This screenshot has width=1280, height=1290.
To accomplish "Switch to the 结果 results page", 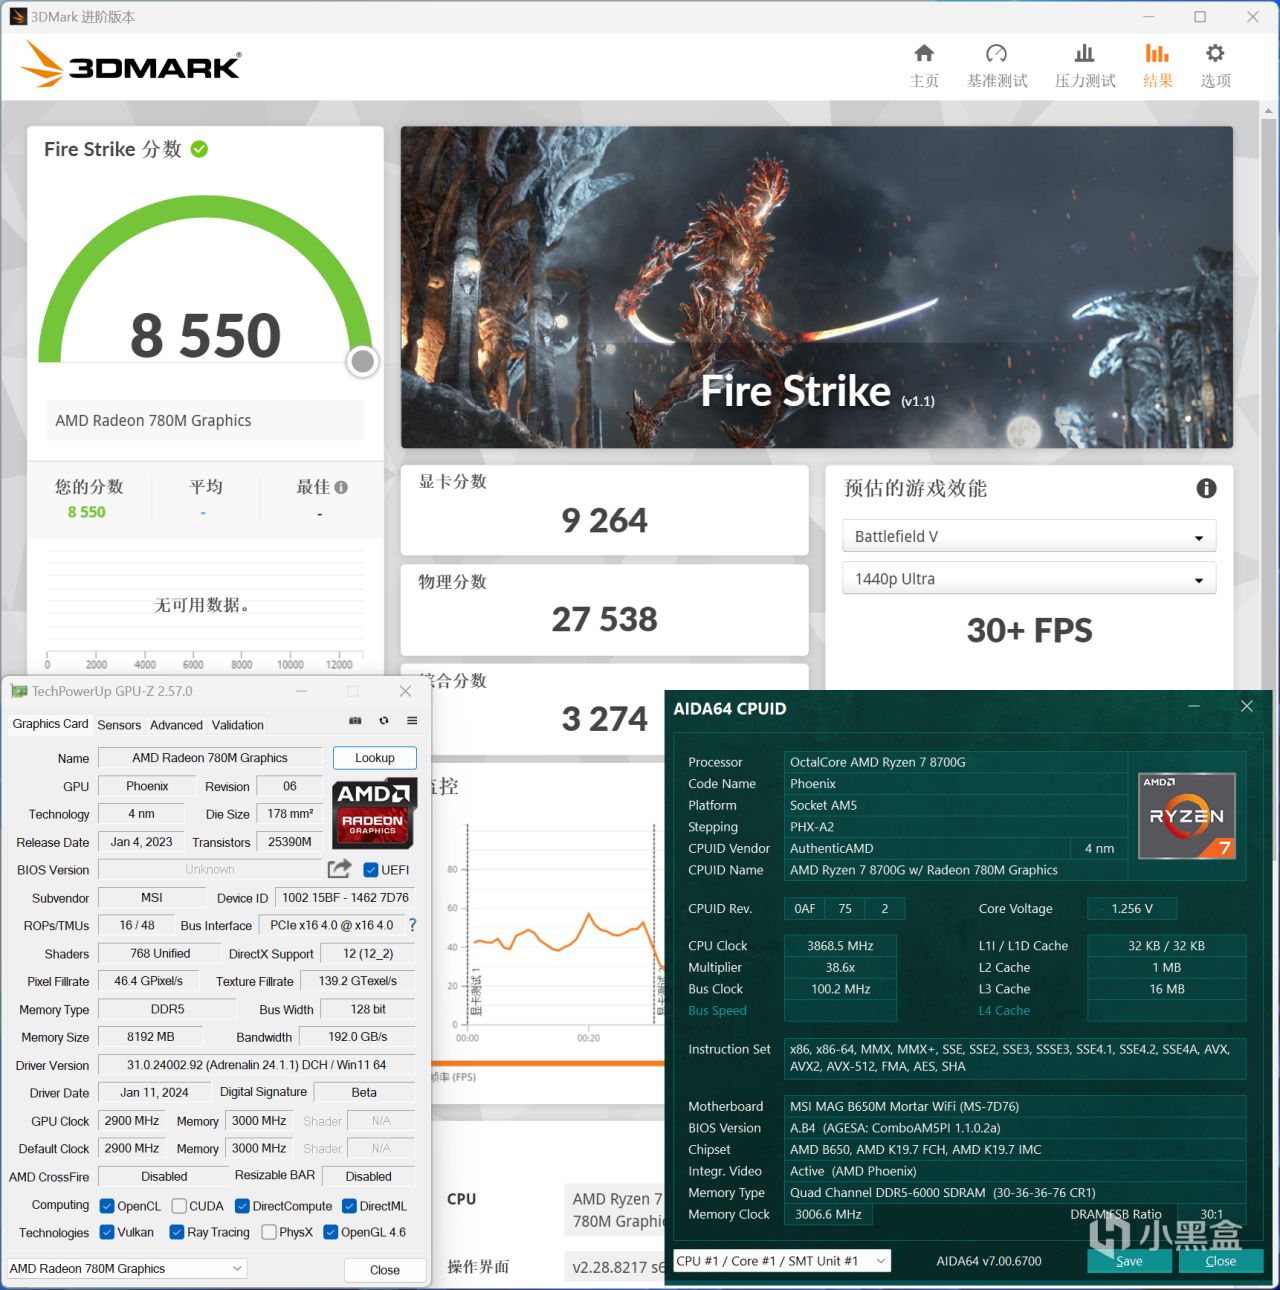I will 1157,66.
